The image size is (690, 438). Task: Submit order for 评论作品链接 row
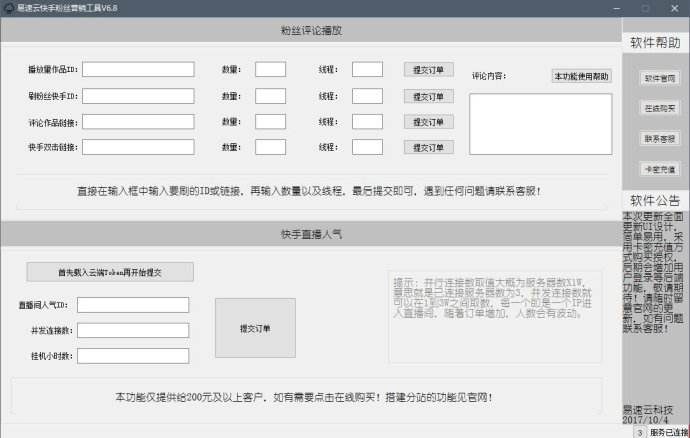429,122
